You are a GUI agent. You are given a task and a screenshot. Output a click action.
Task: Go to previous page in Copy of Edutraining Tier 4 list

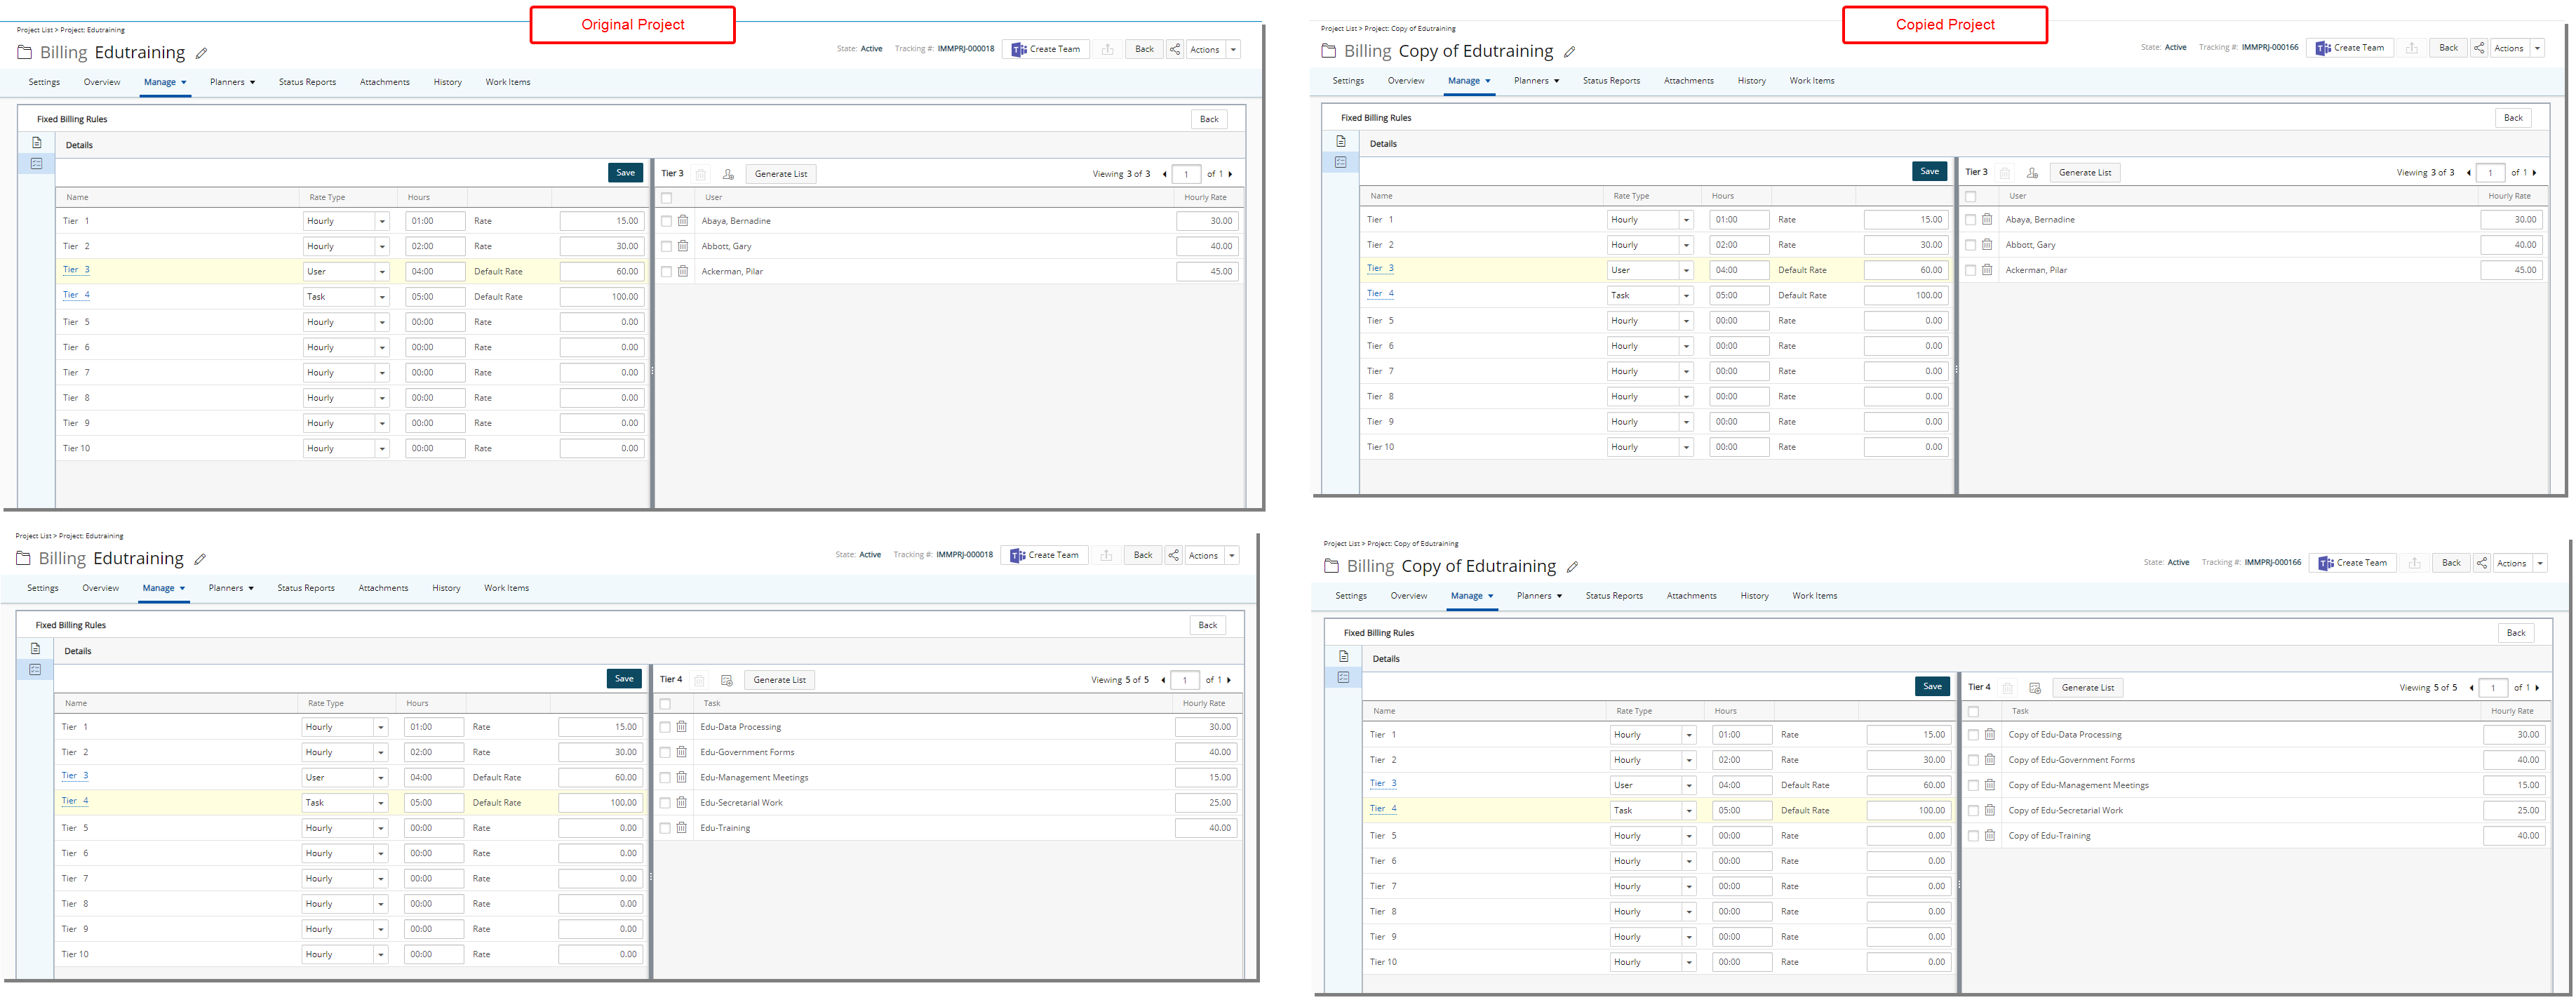click(2471, 688)
